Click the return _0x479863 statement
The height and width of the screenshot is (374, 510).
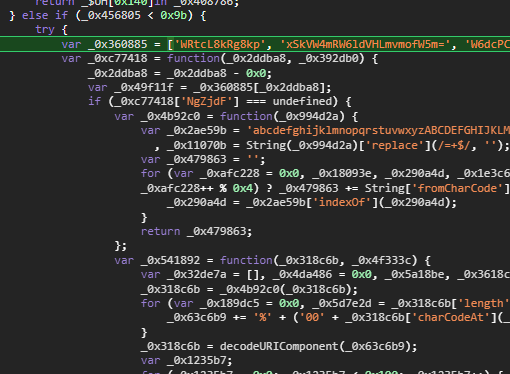click(x=196, y=231)
